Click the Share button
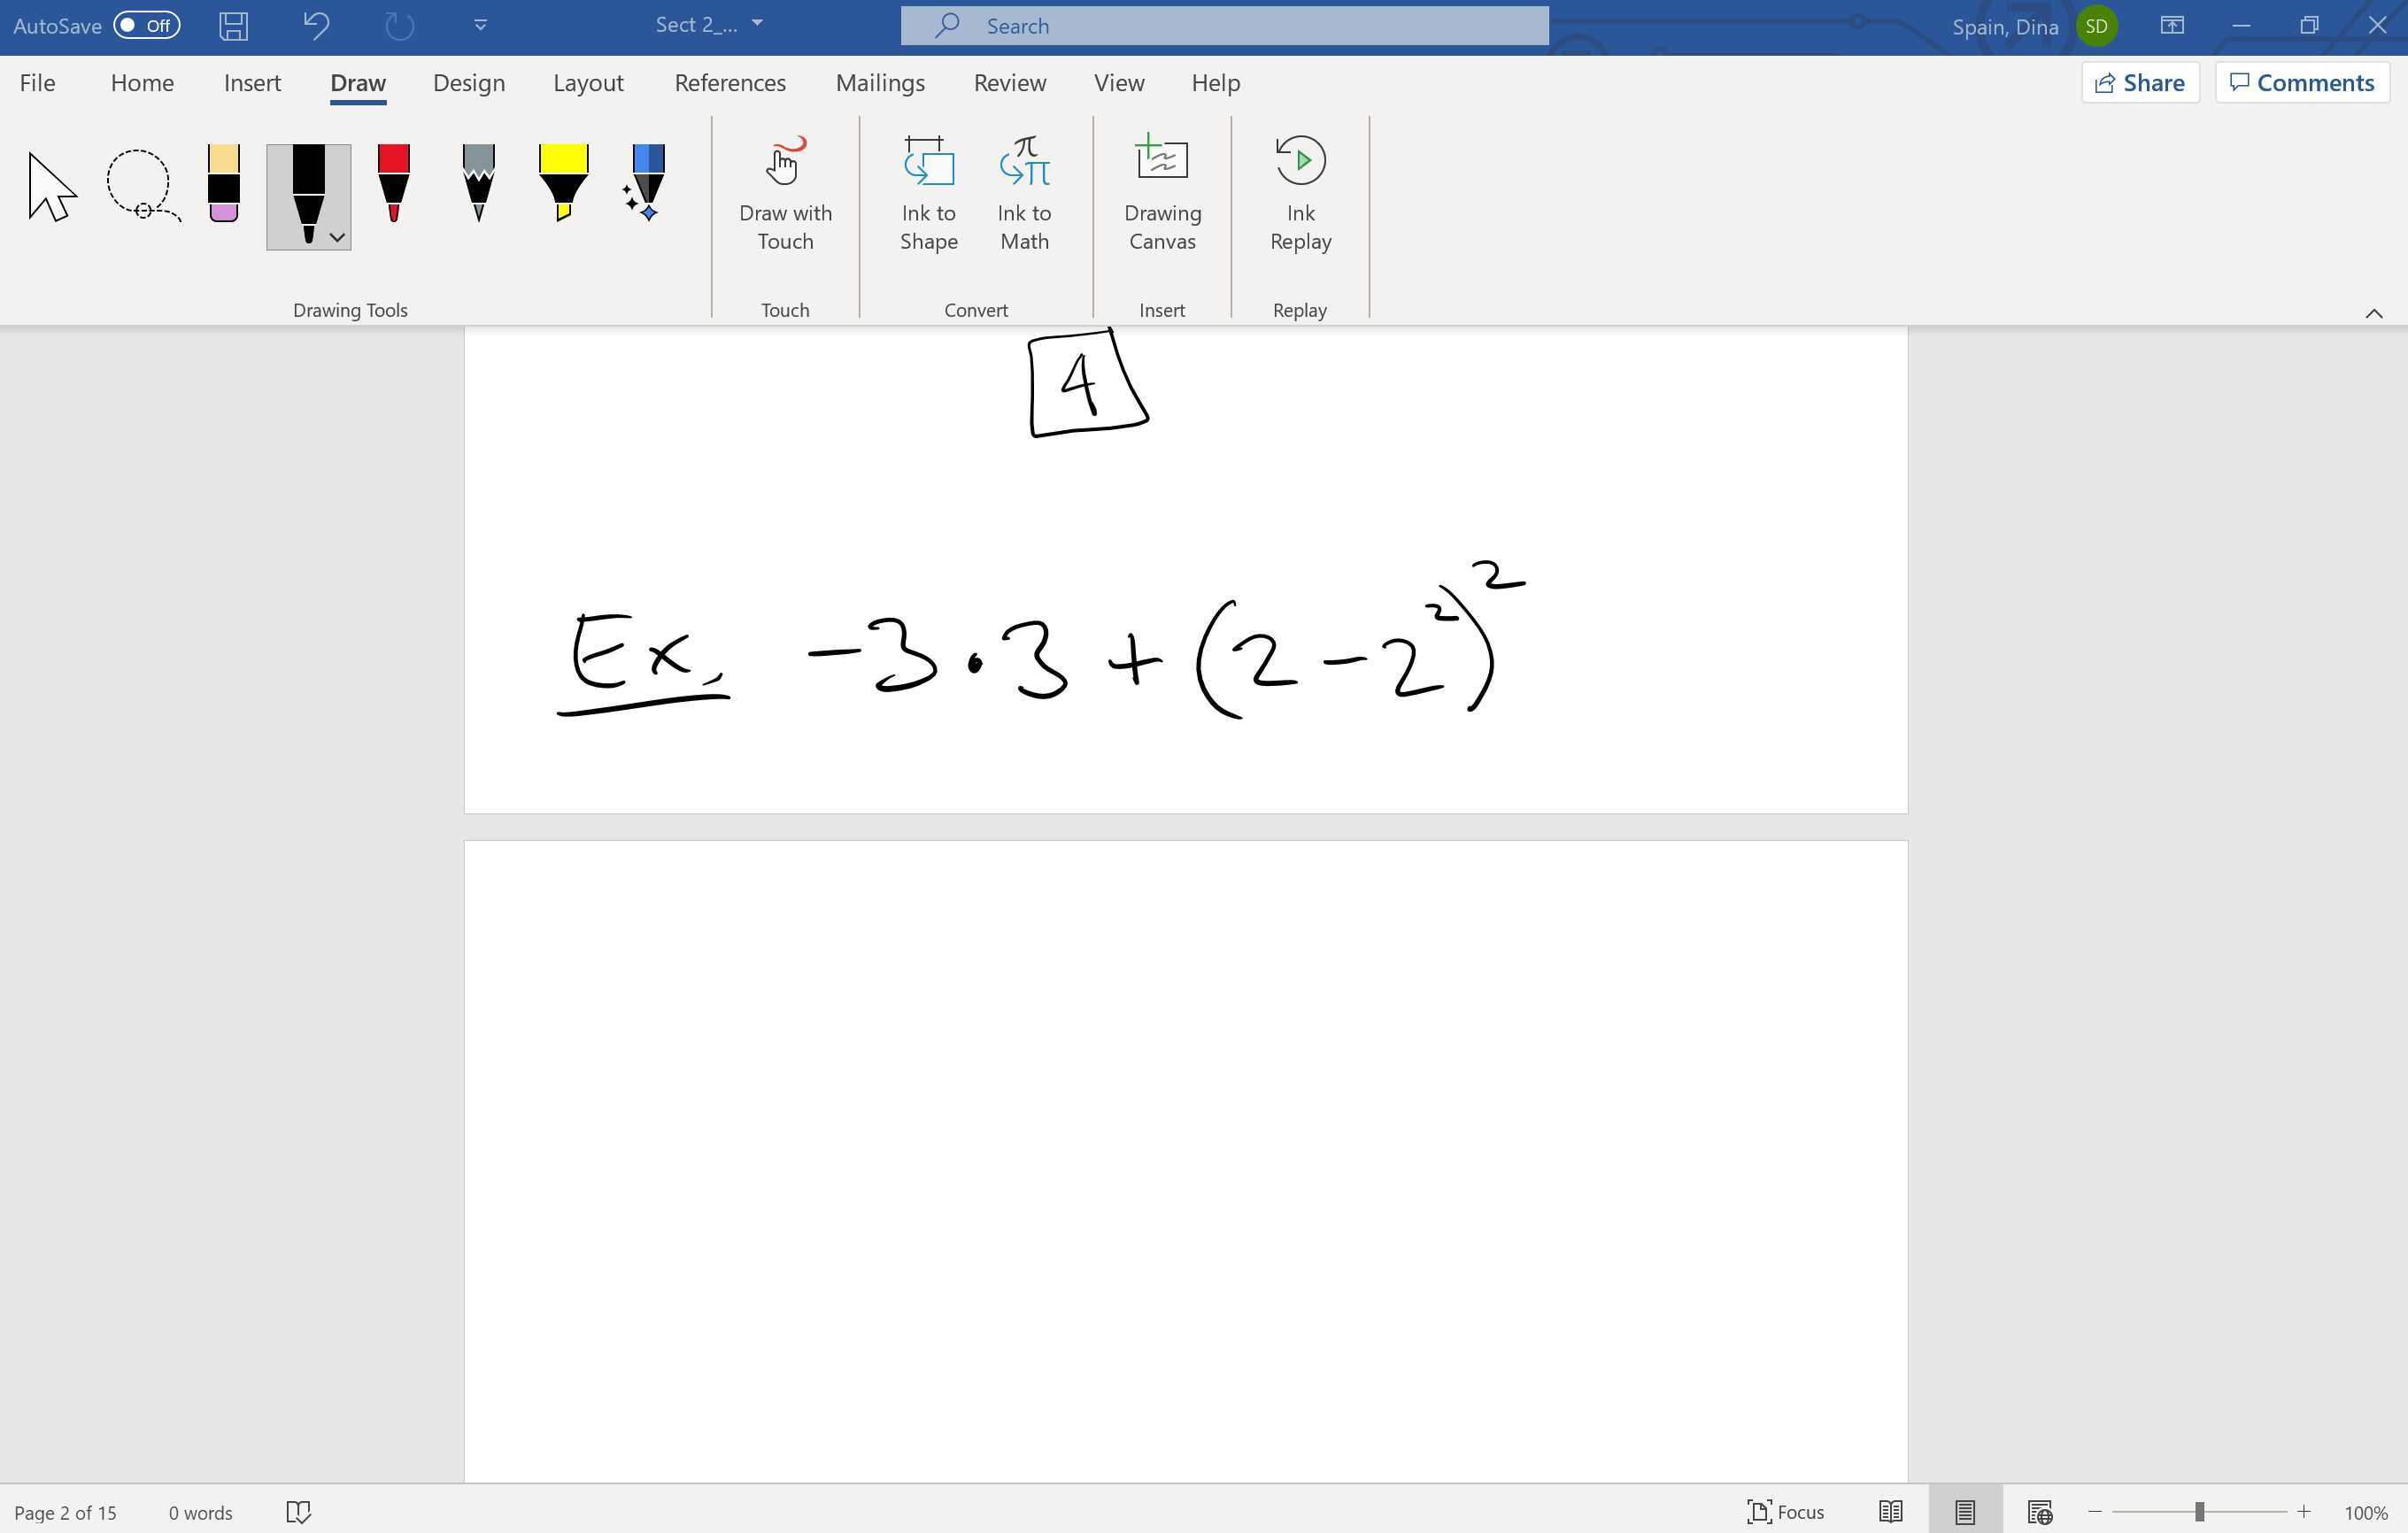2408x1533 pixels. click(x=2139, y=82)
